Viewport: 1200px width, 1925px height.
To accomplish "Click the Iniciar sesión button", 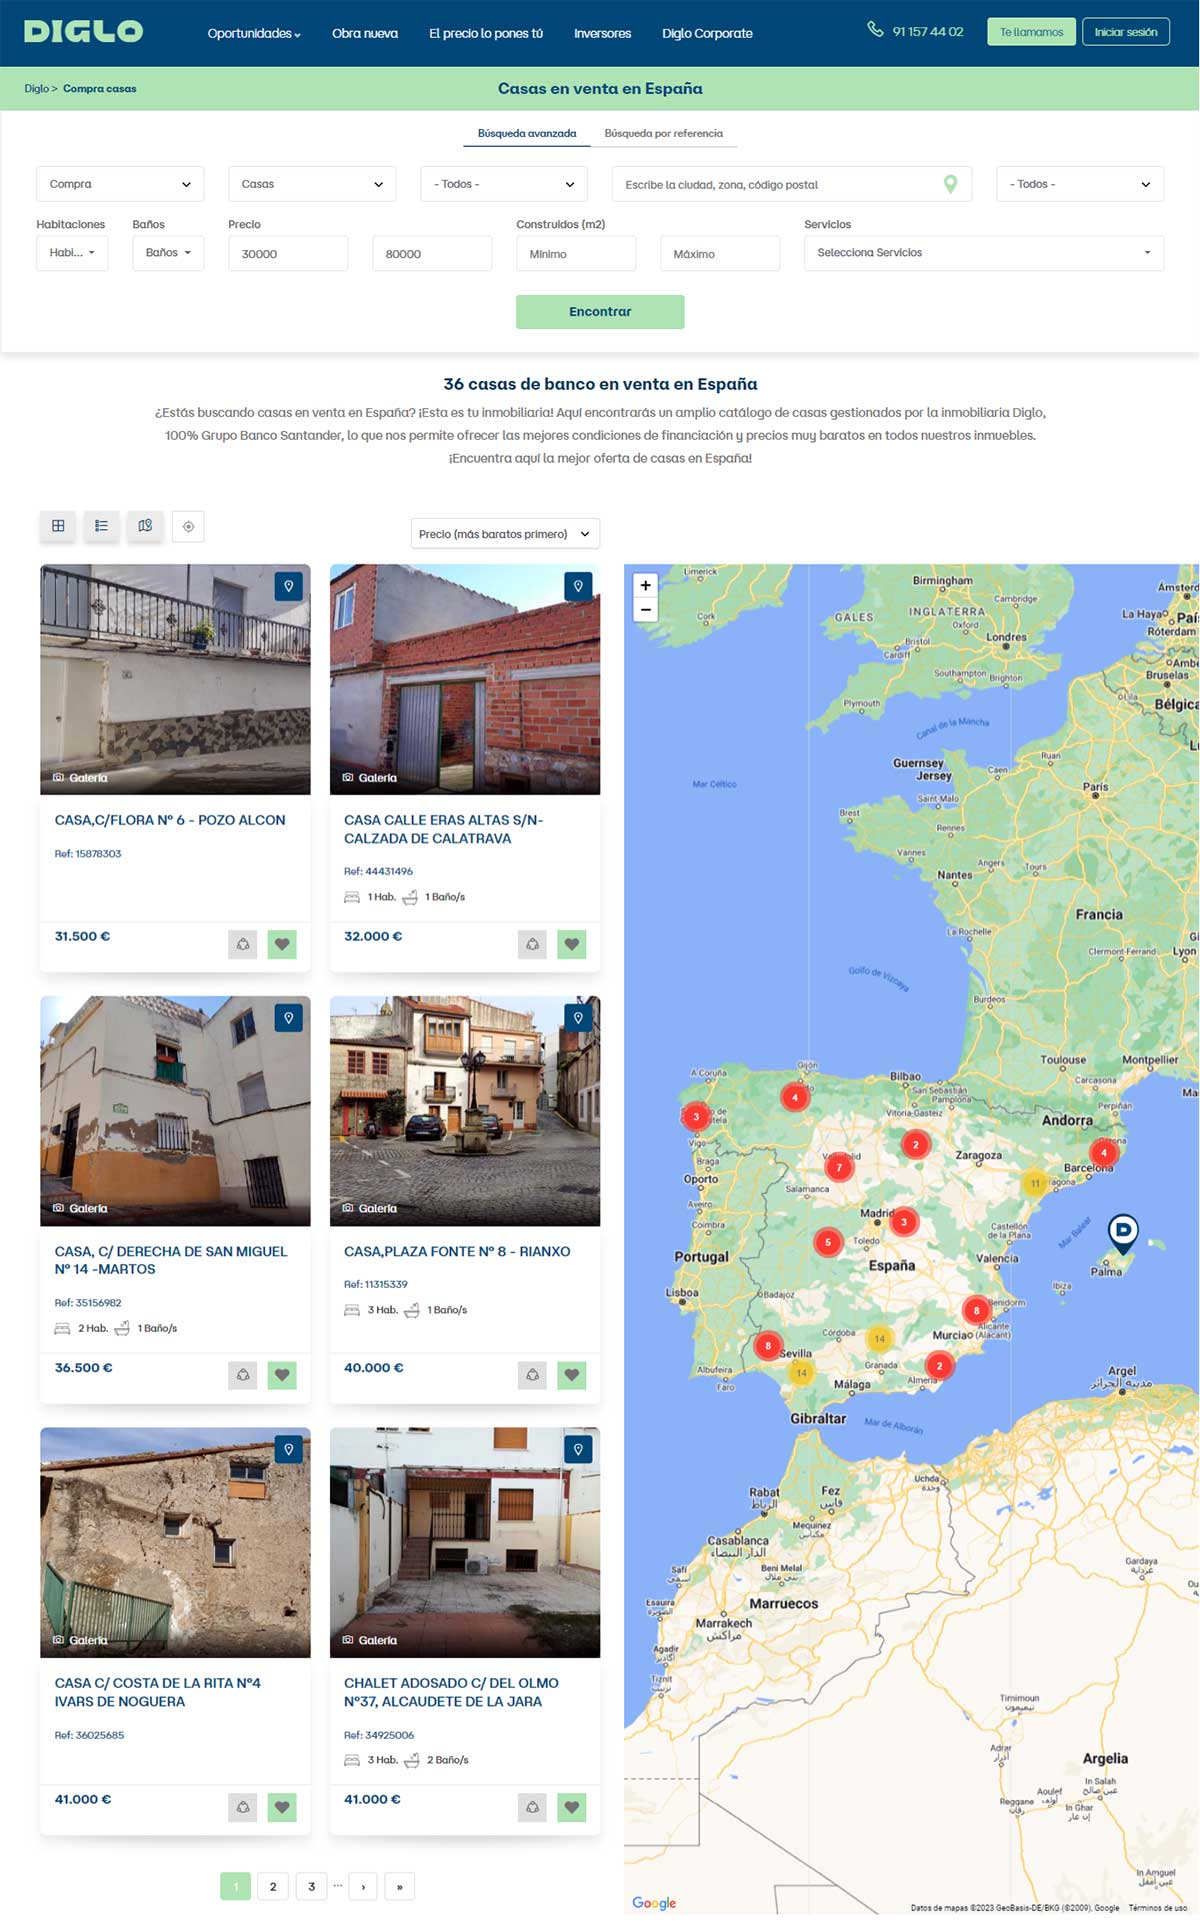I will tap(1125, 32).
